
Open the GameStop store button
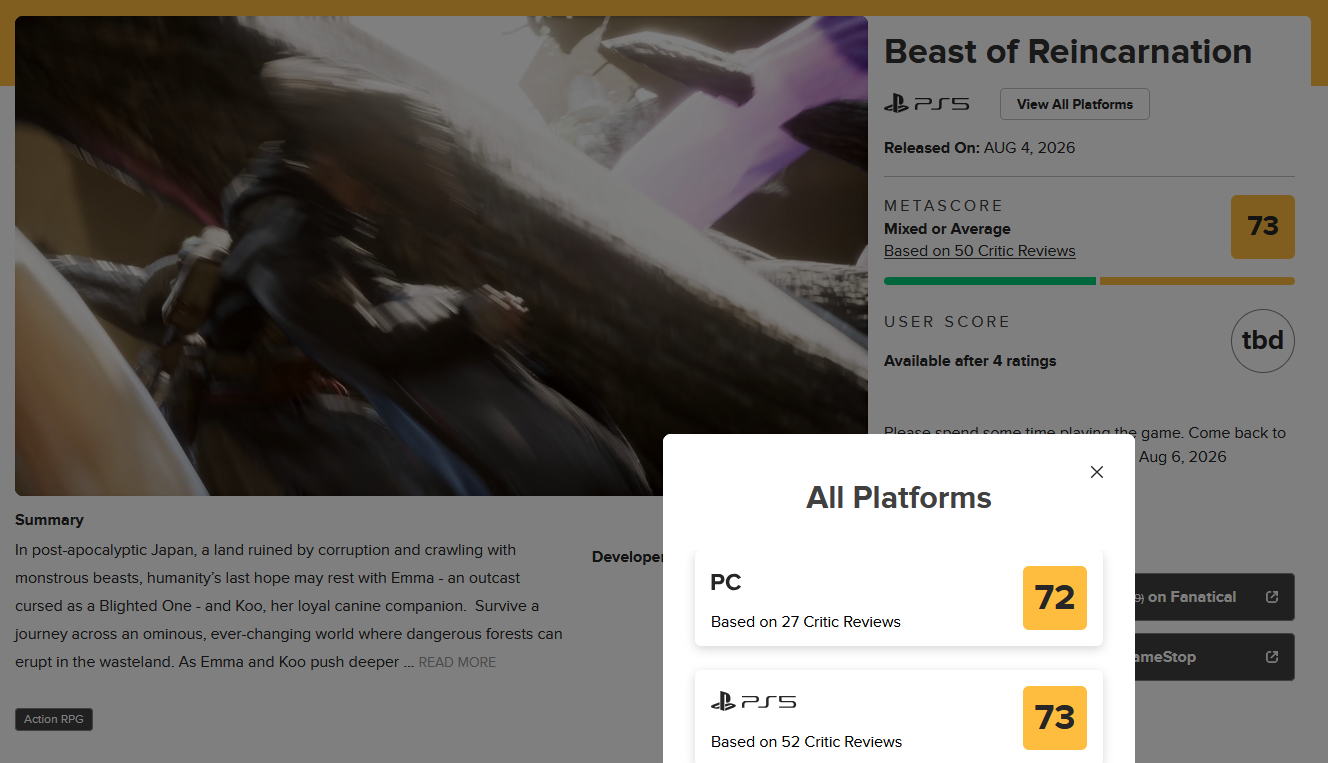tap(1214, 657)
